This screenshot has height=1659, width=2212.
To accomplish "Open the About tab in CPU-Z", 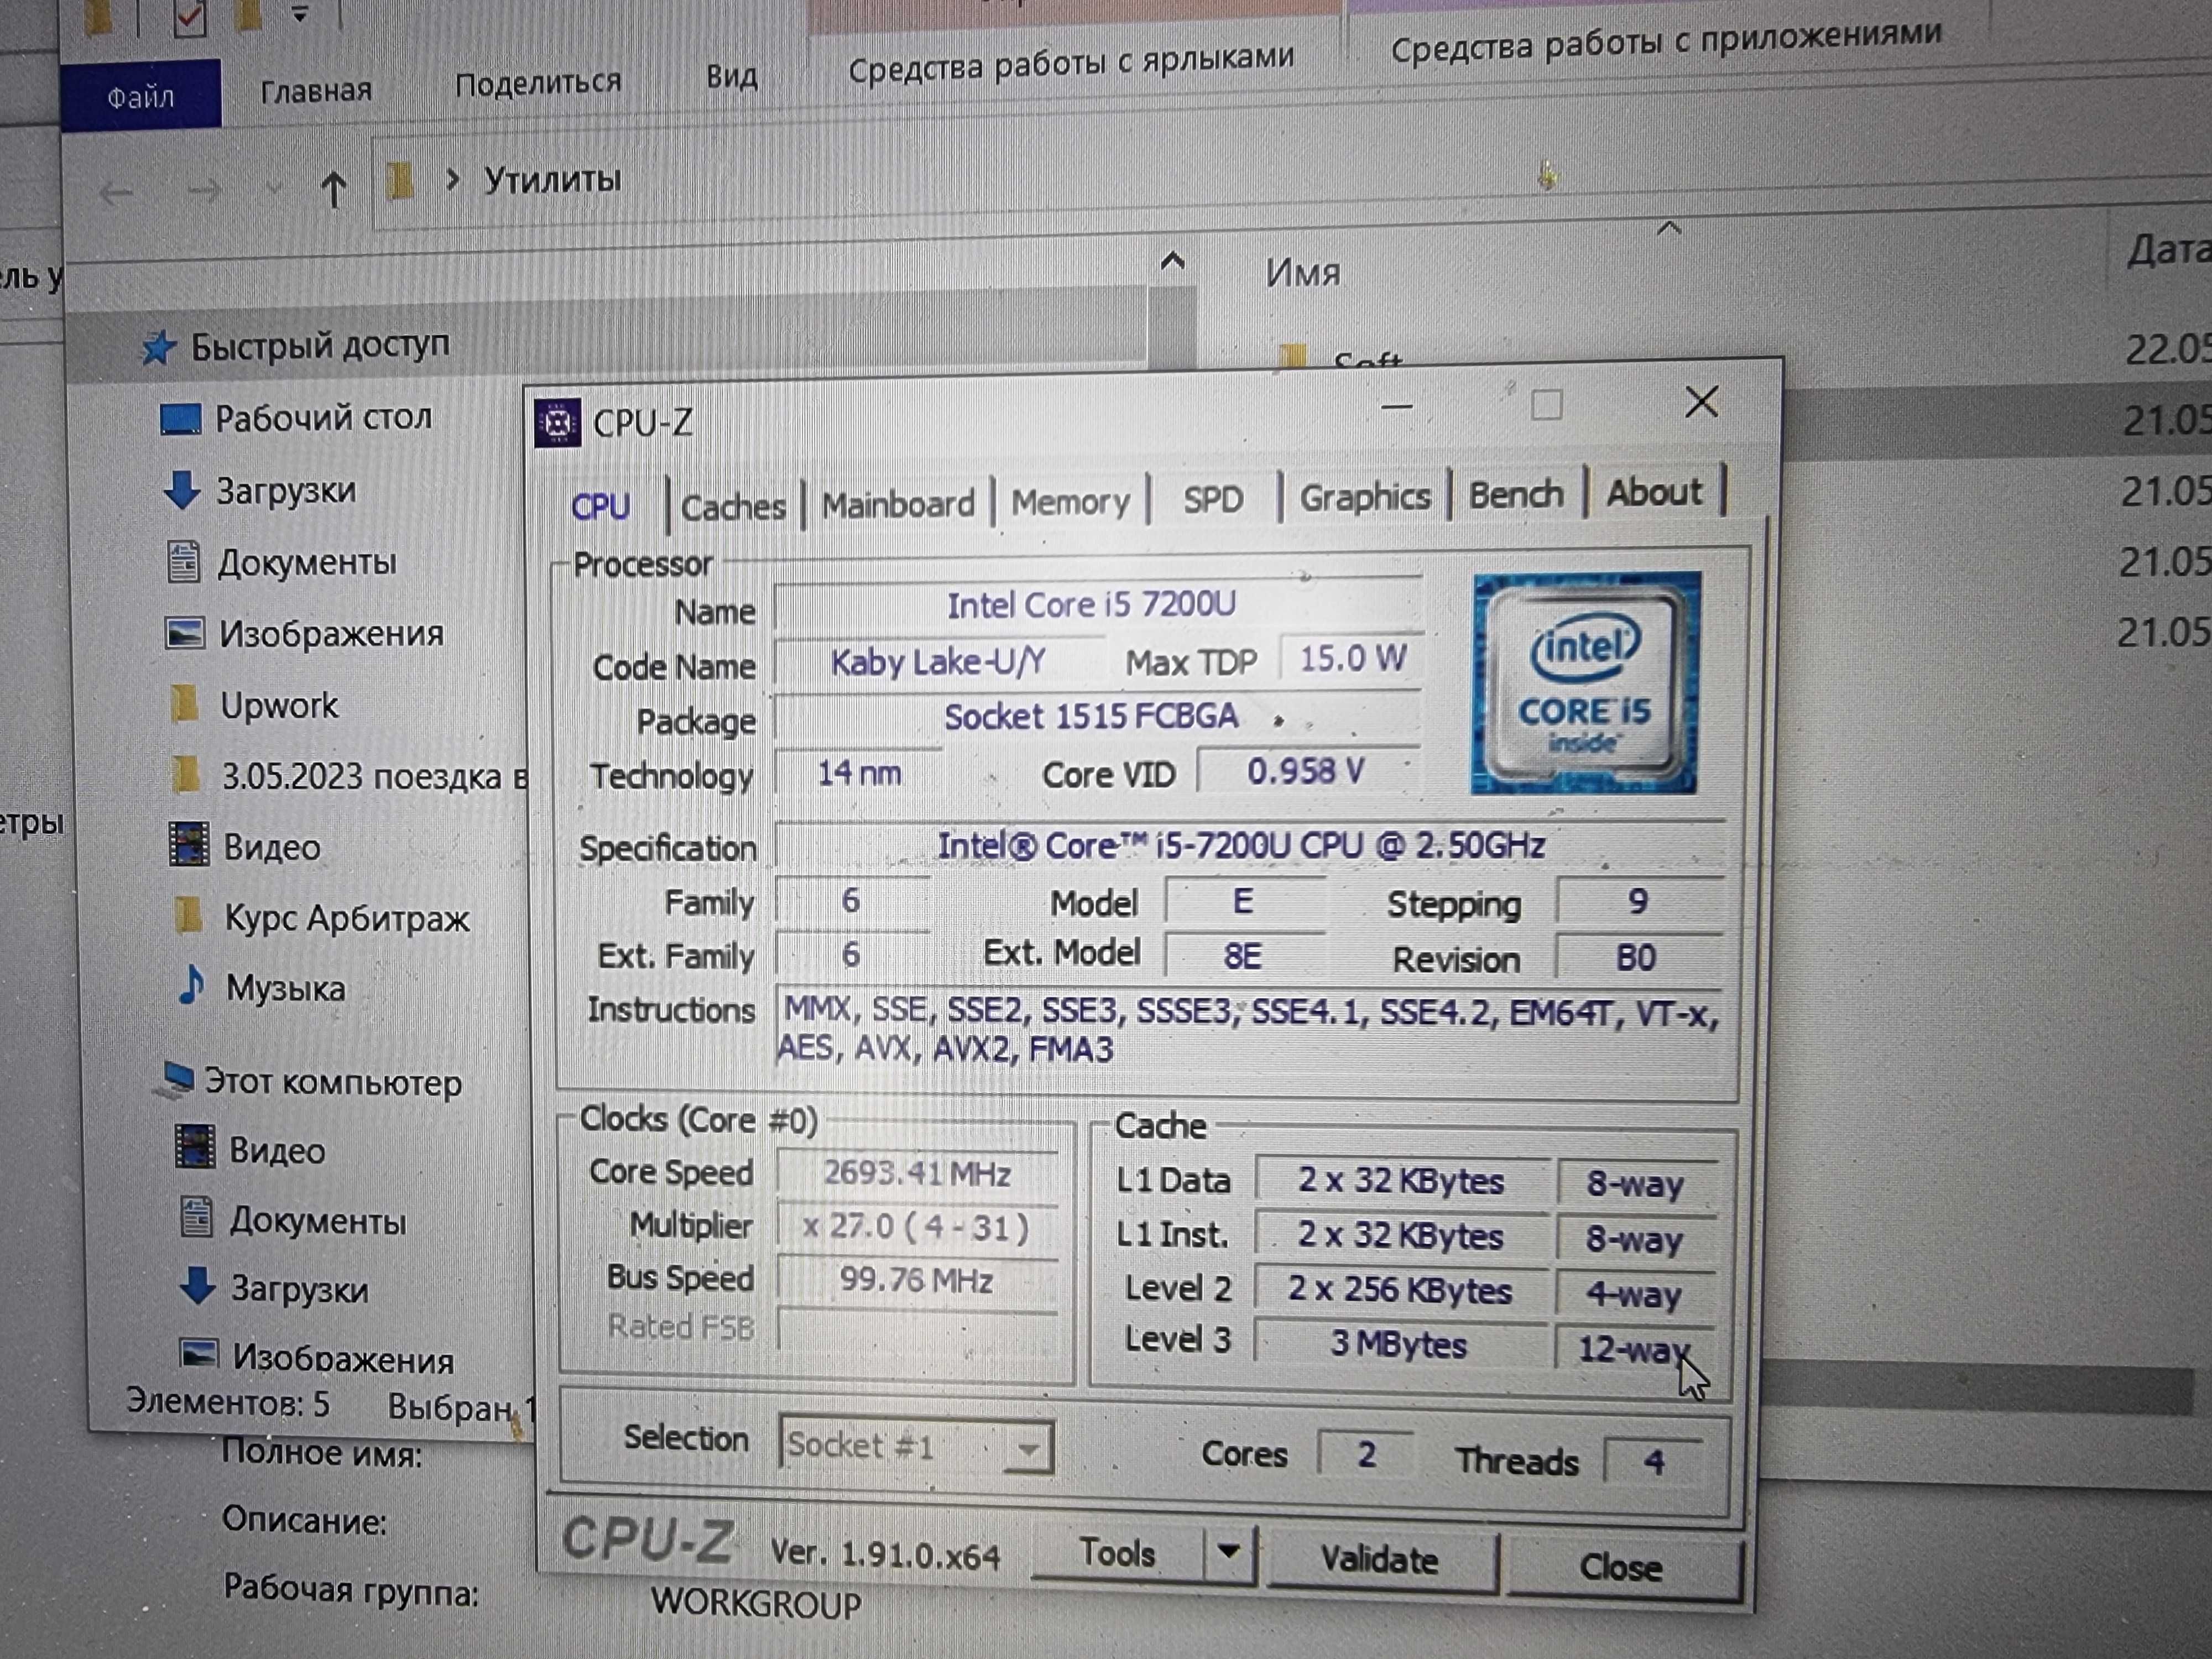I will tap(1654, 492).
